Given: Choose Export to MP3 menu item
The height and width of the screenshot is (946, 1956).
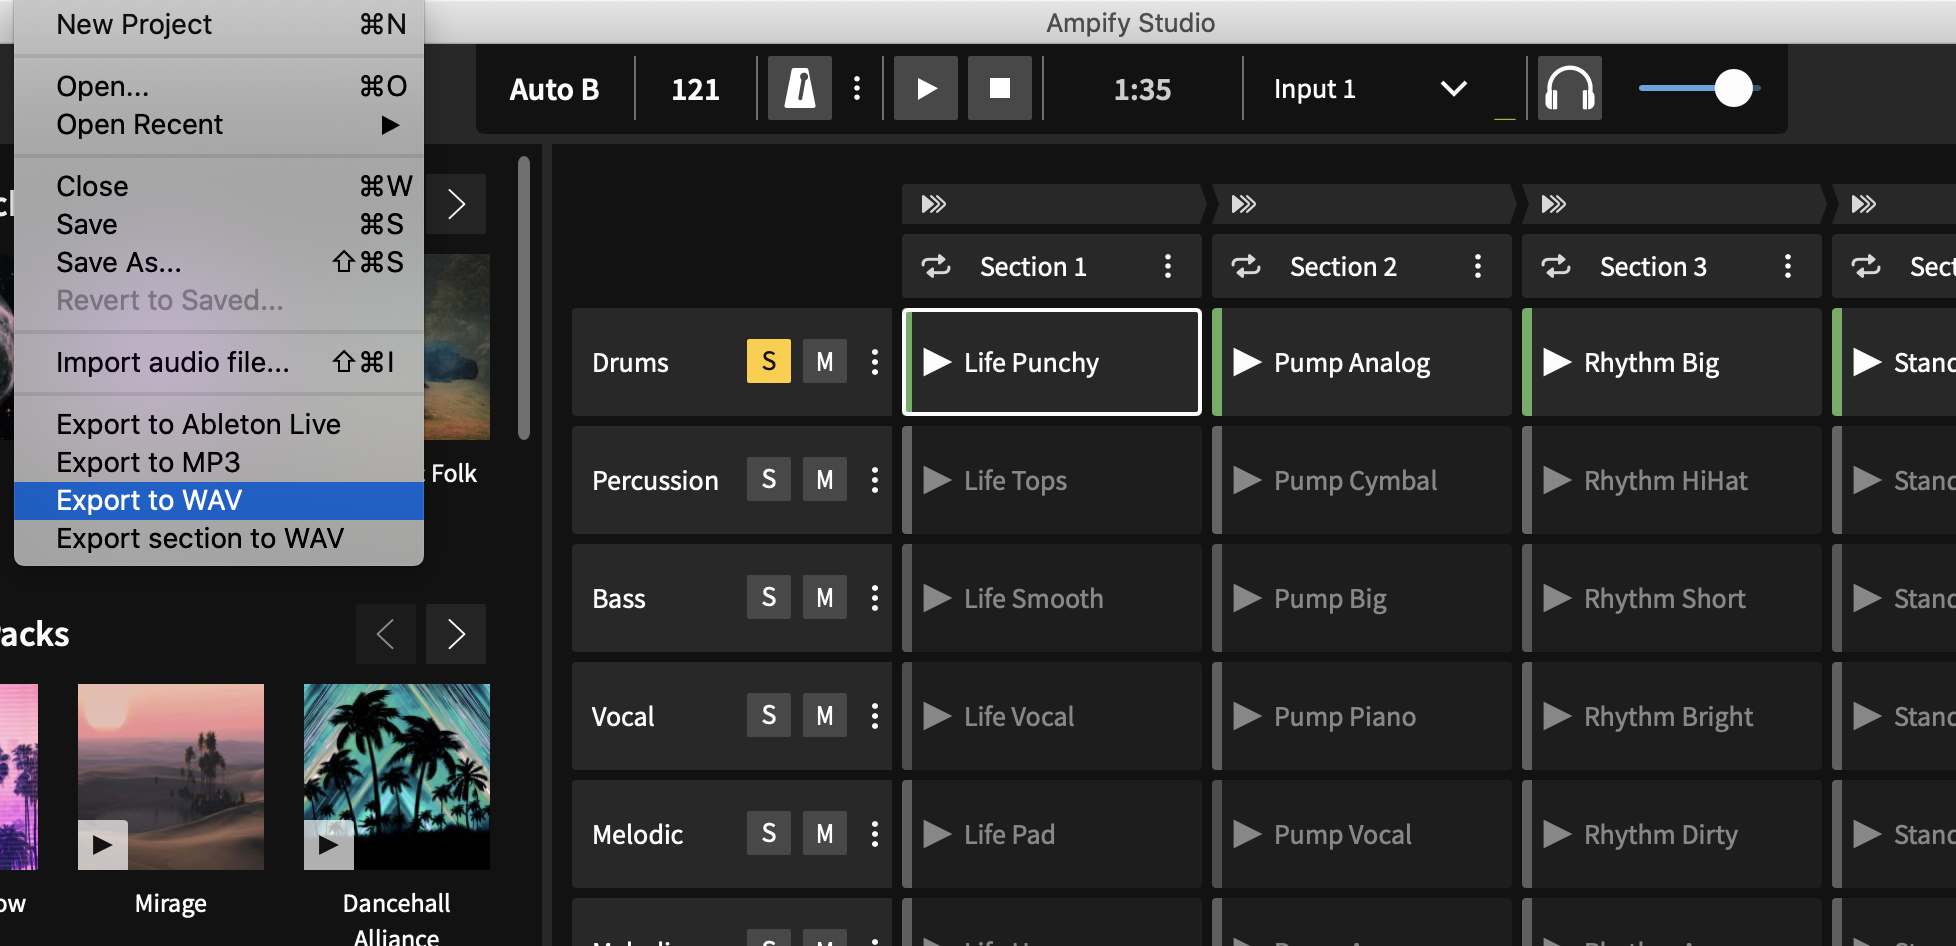Looking at the screenshot, I should [219, 462].
